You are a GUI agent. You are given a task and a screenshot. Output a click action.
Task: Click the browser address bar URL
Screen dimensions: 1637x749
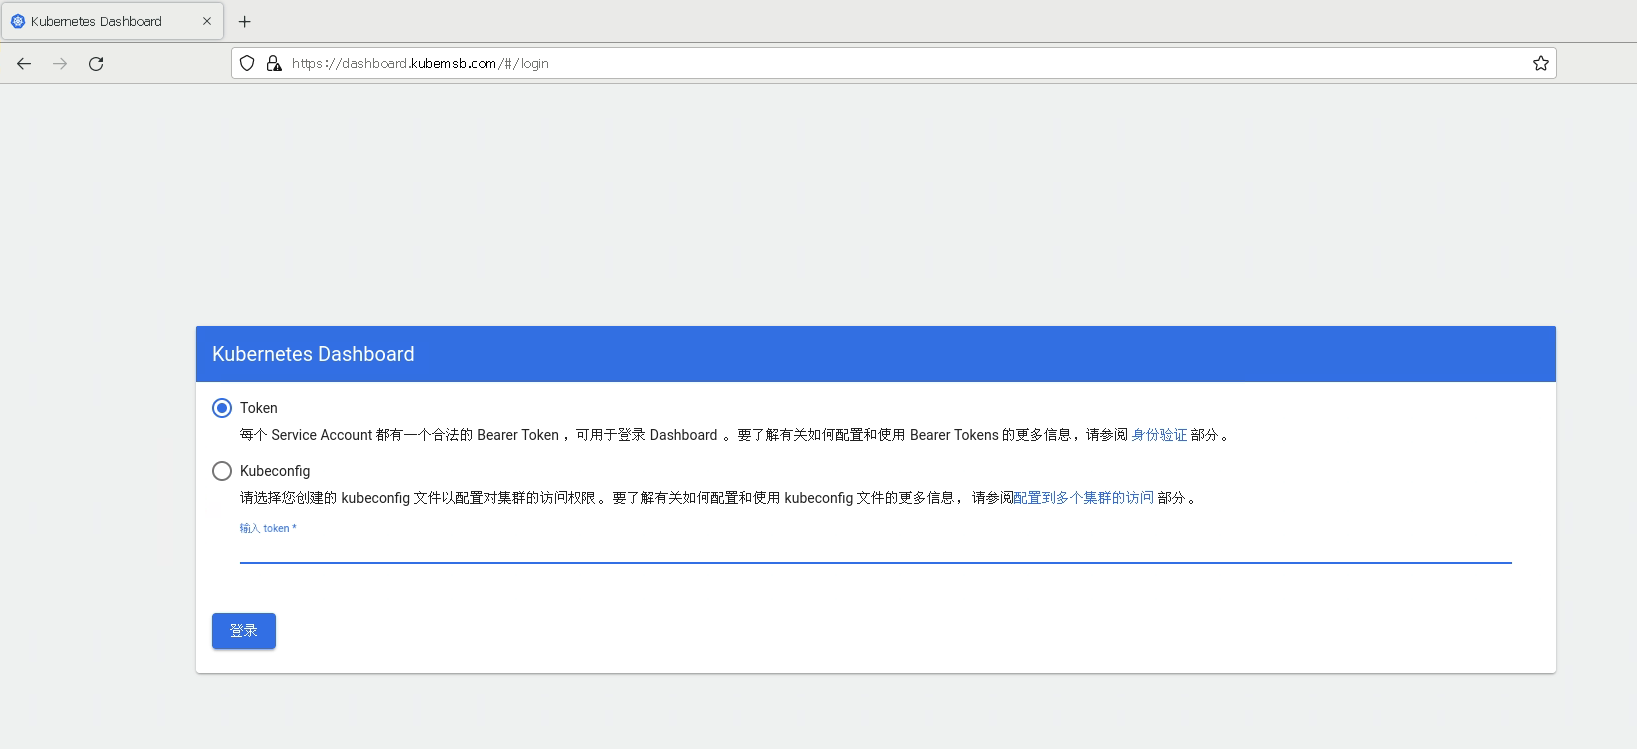[420, 64]
